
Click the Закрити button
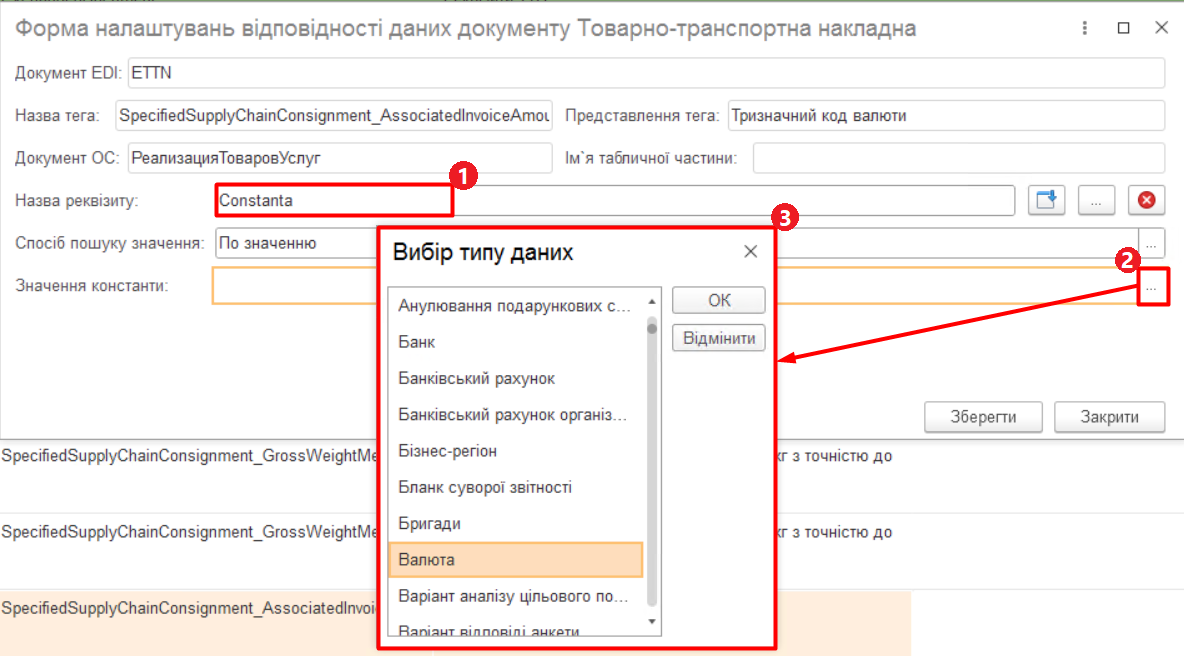tap(1109, 417)
